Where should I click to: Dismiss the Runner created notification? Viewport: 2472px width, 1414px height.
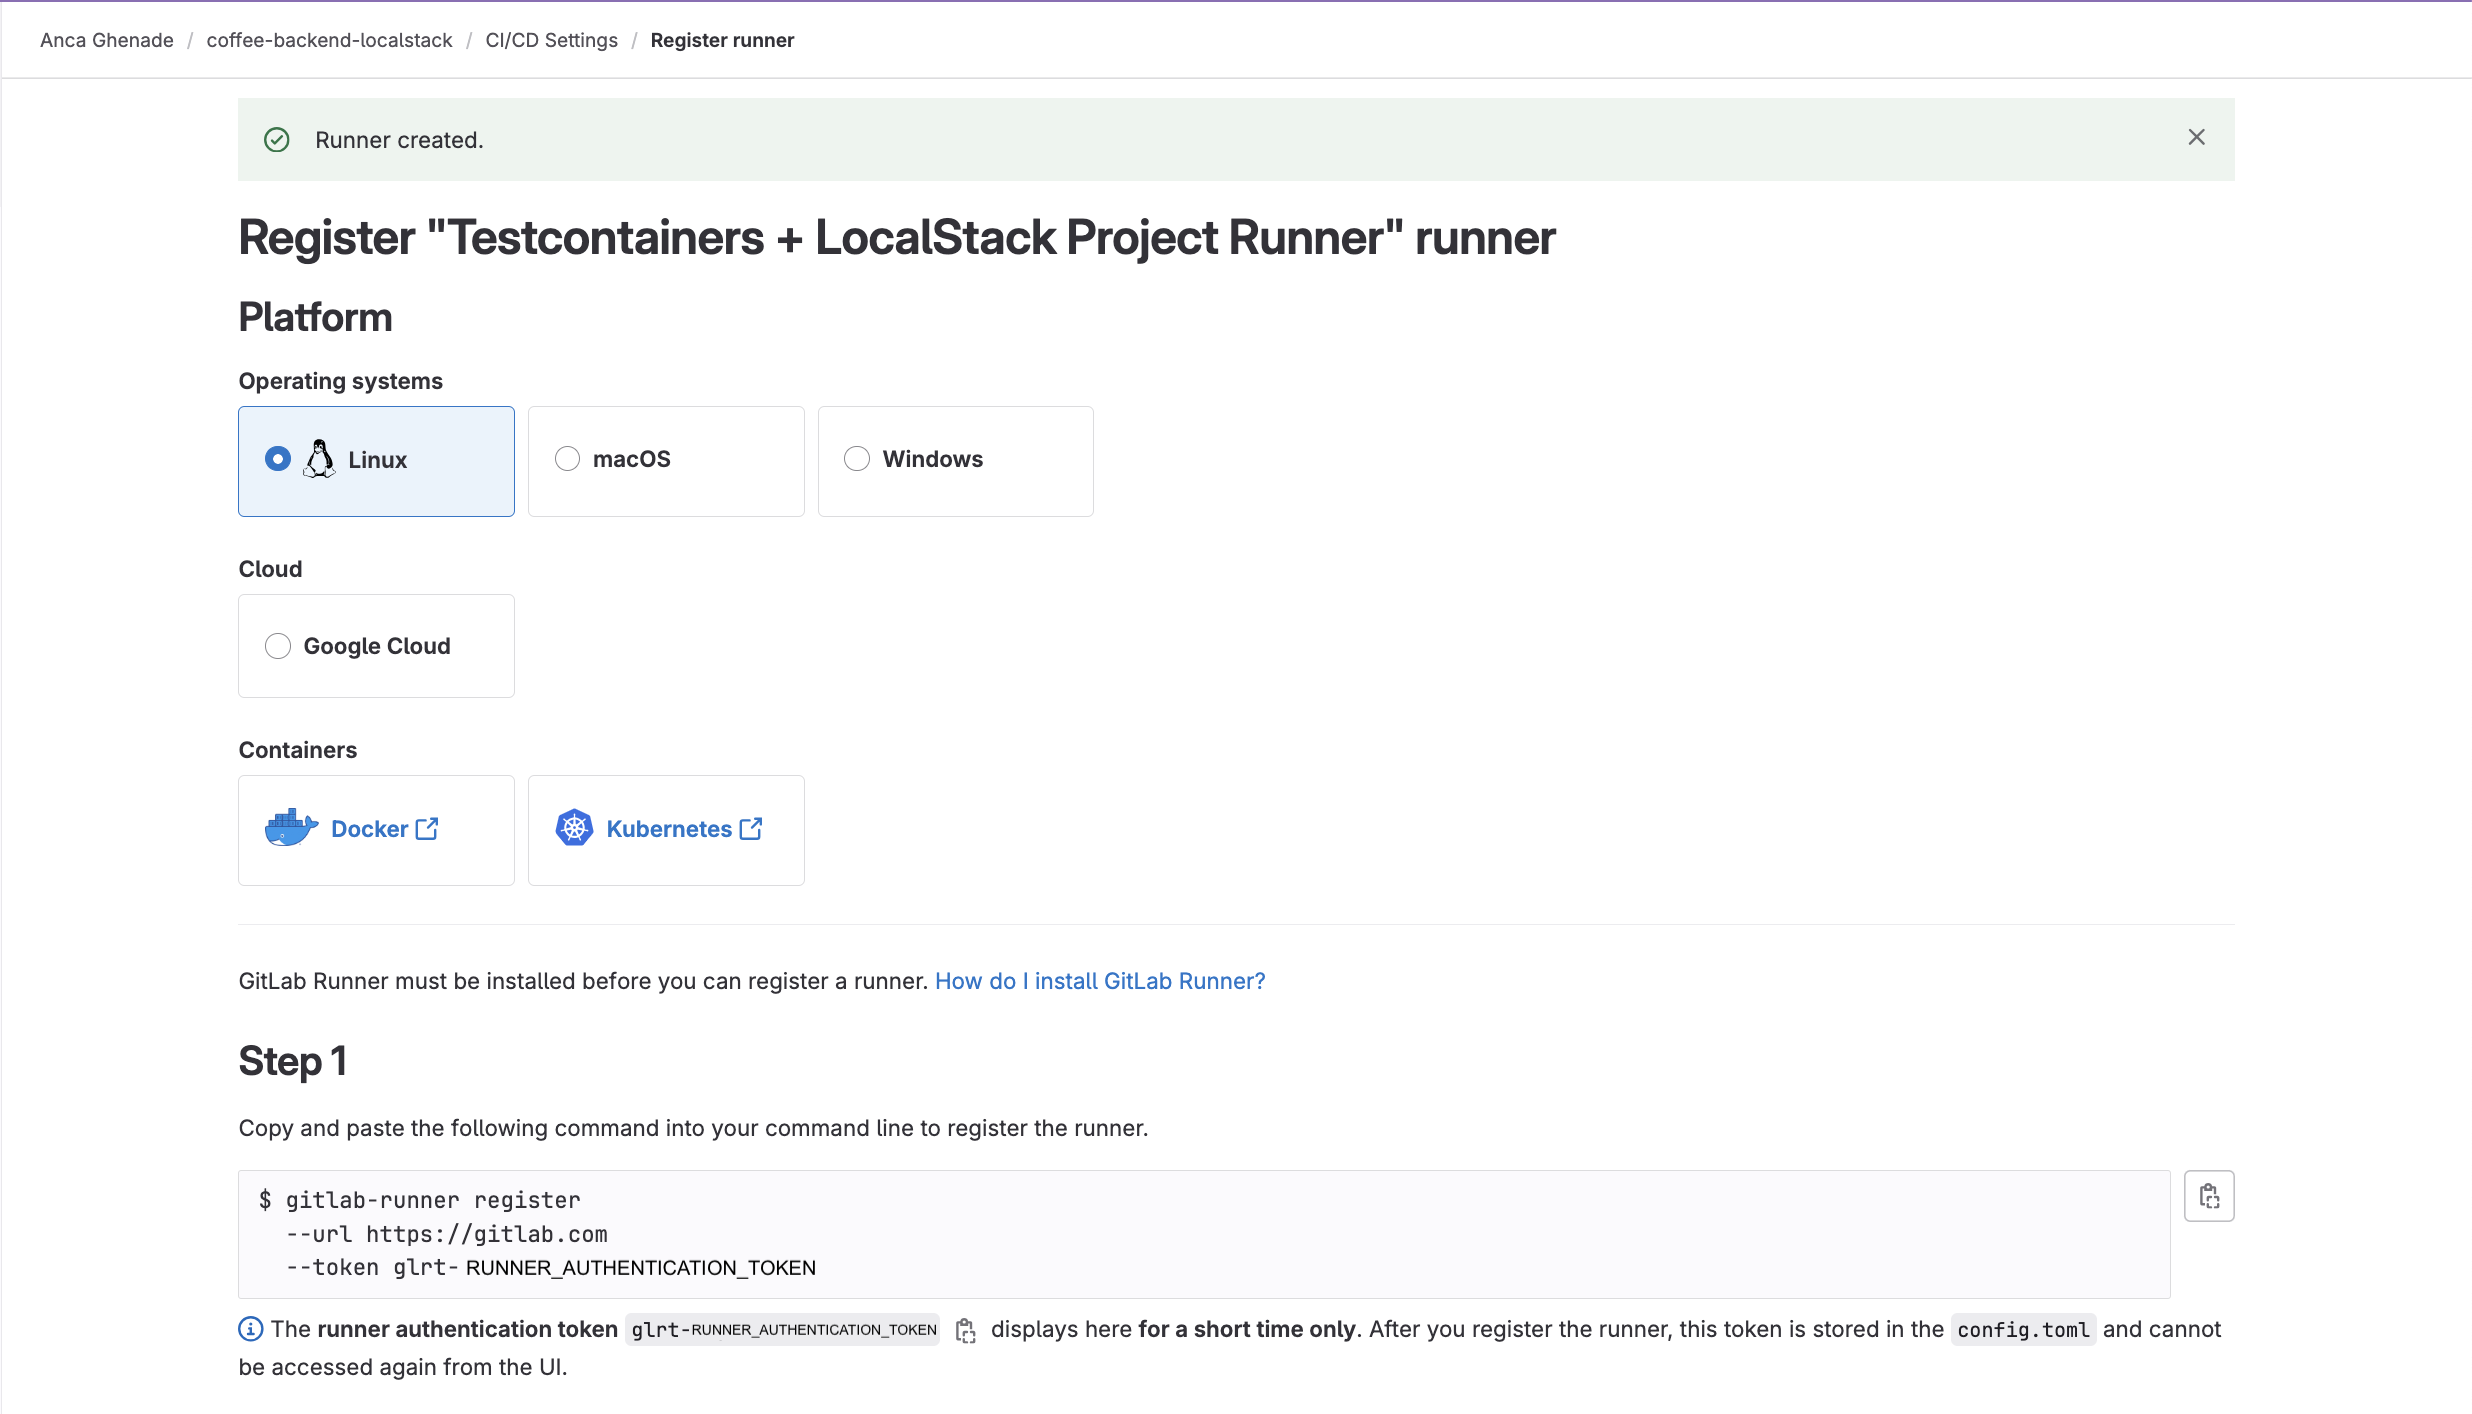pos(2196,137)
